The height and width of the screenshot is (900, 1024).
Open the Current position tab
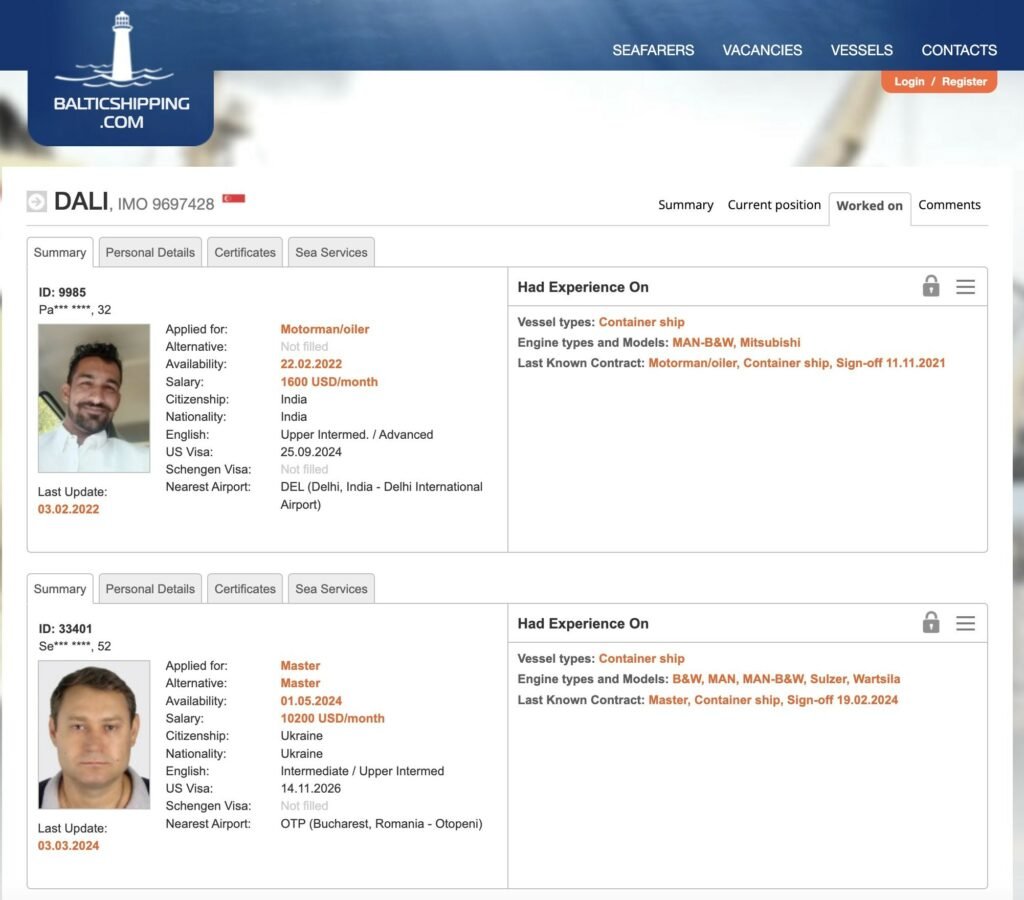774,205
